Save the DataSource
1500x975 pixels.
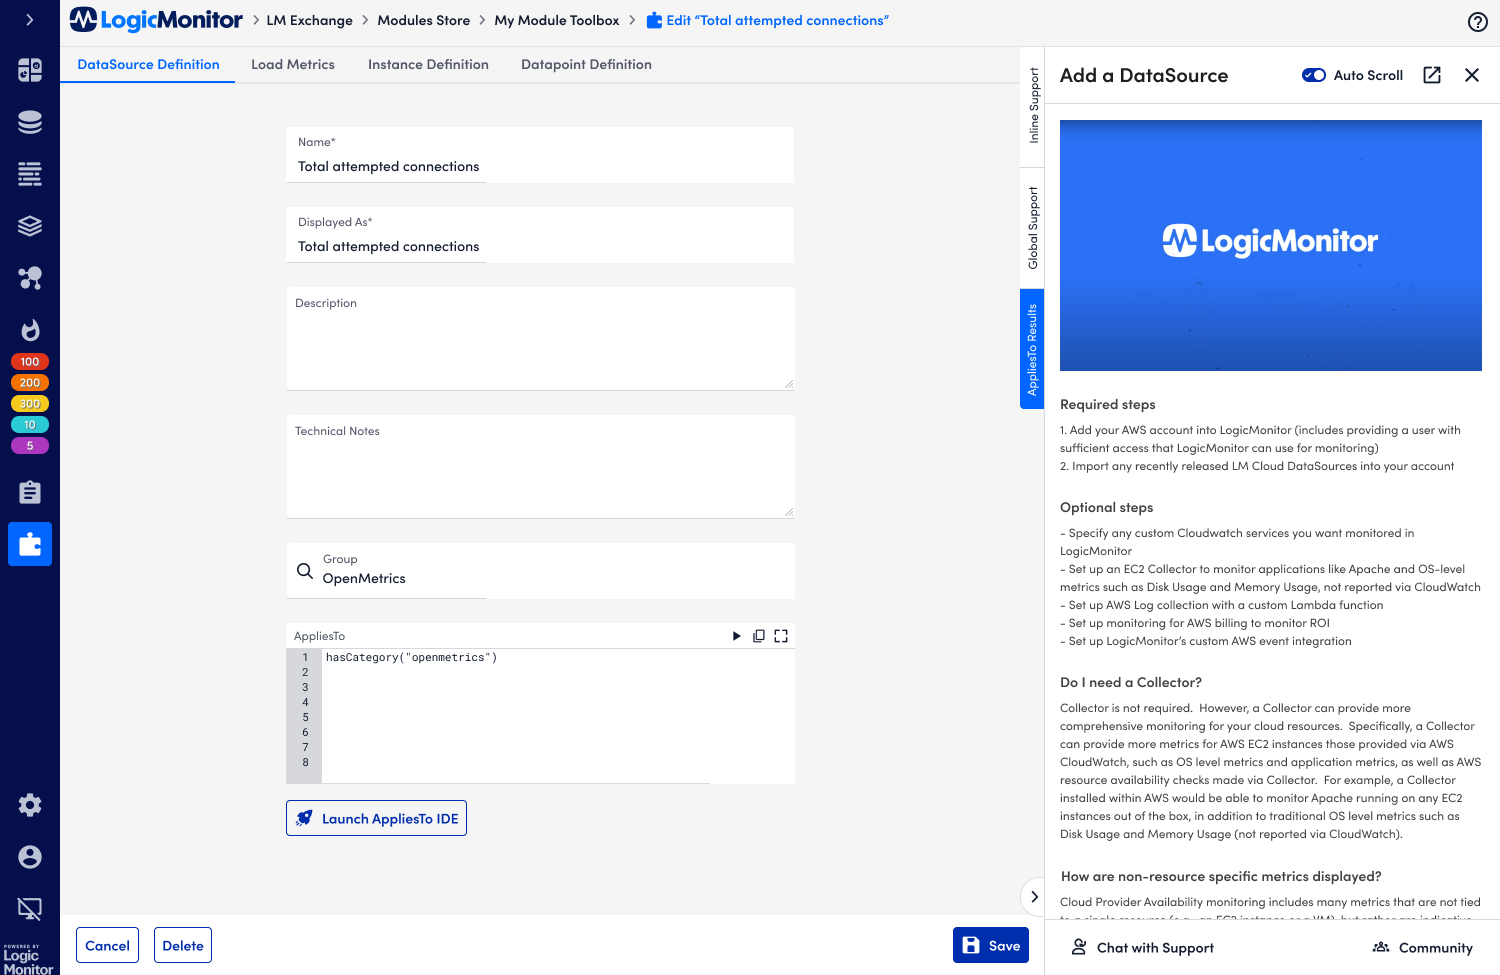click(x=991, y=946)
